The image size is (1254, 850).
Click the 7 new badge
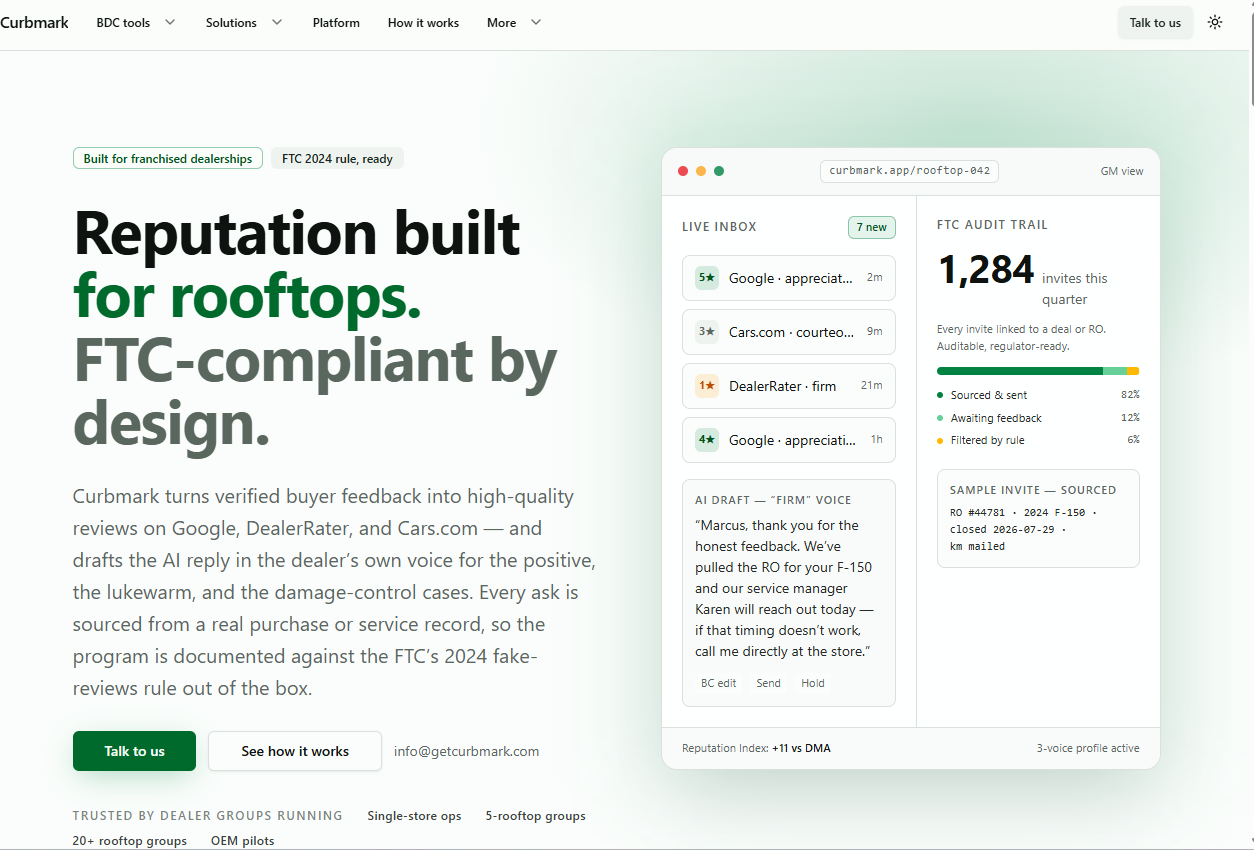(x=872, y=227)
